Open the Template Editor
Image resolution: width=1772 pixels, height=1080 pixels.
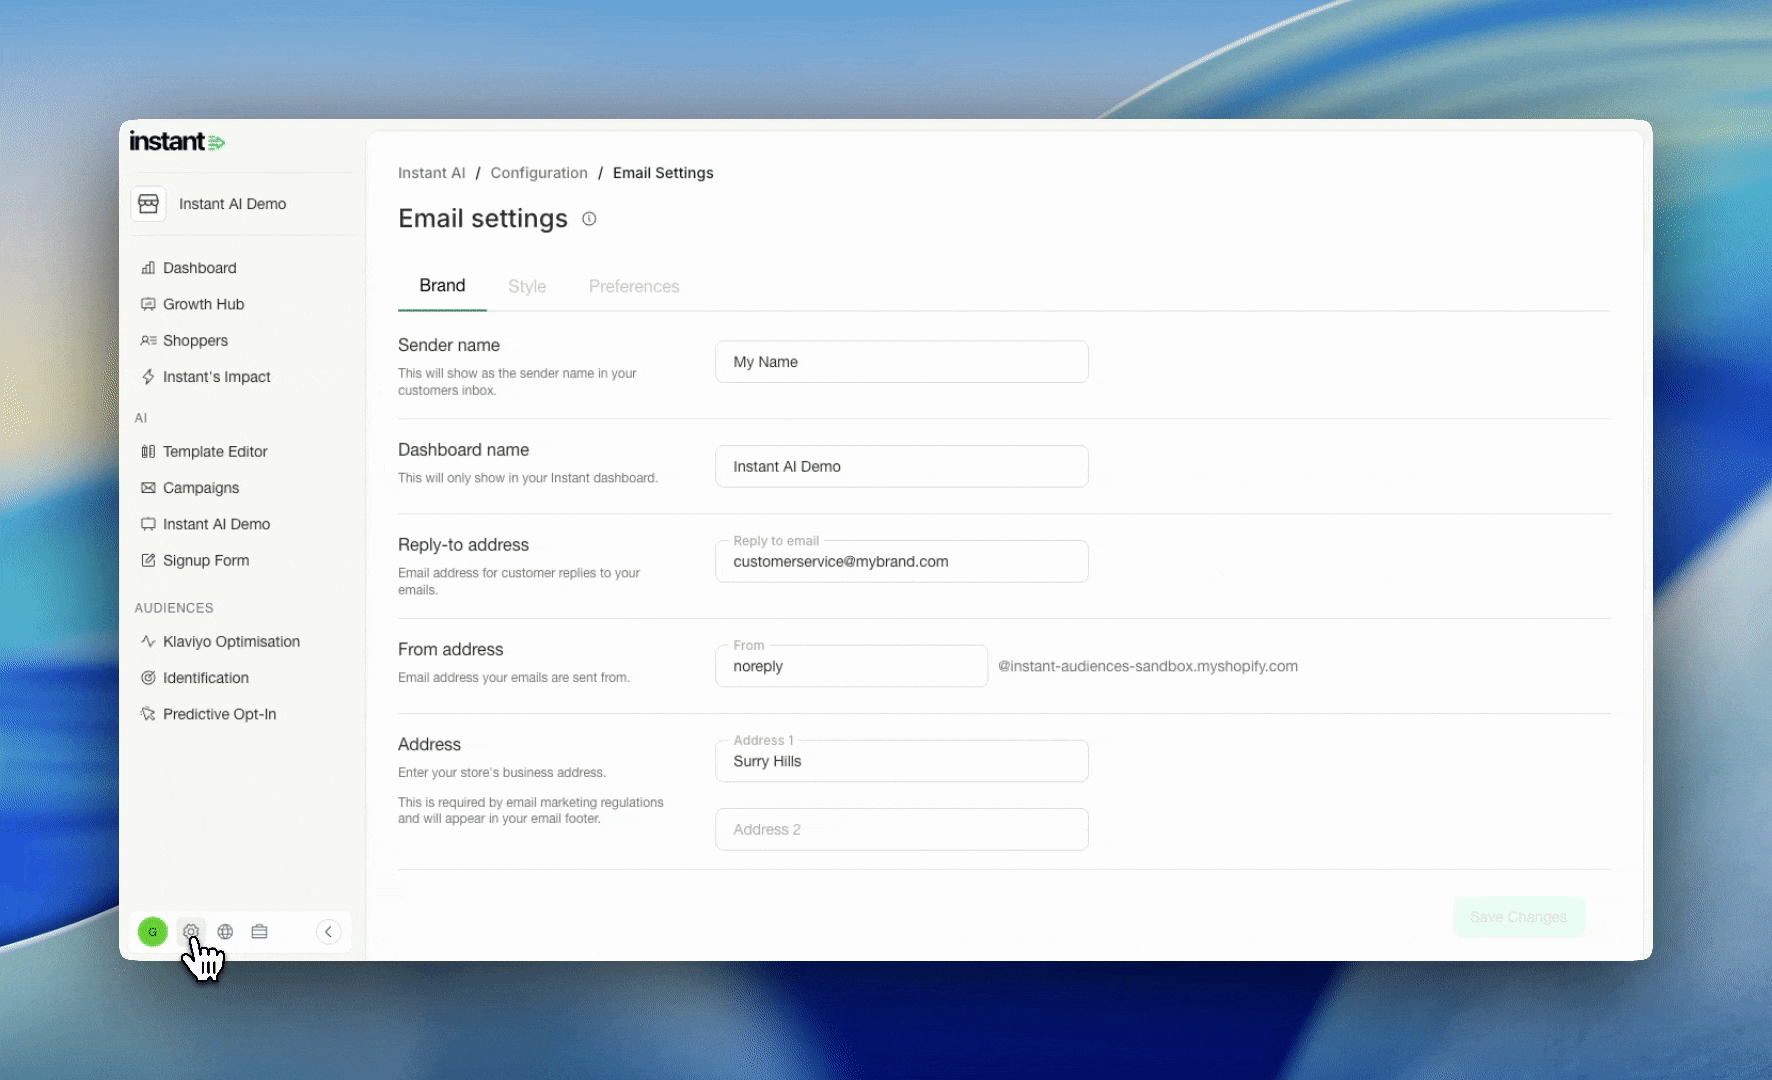214,451
